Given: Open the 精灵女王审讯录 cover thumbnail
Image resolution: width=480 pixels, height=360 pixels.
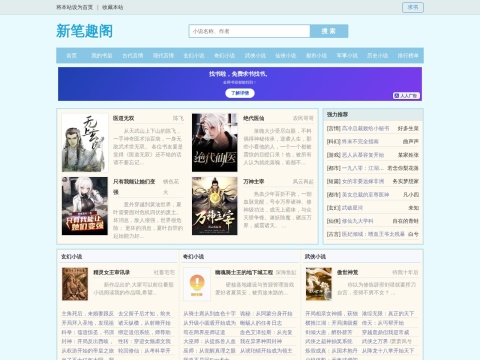Looking at the screenshot, I should (x=75, y=284).
